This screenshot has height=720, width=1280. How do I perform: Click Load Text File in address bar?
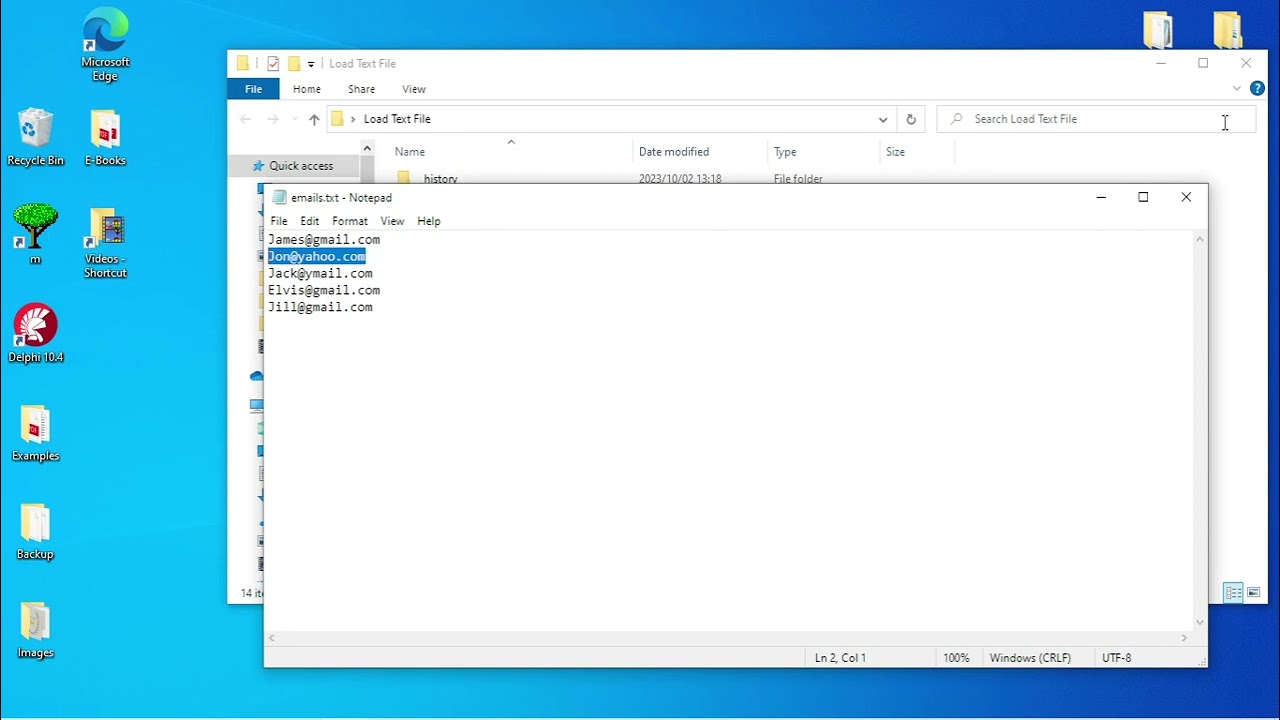coord(397,119)
